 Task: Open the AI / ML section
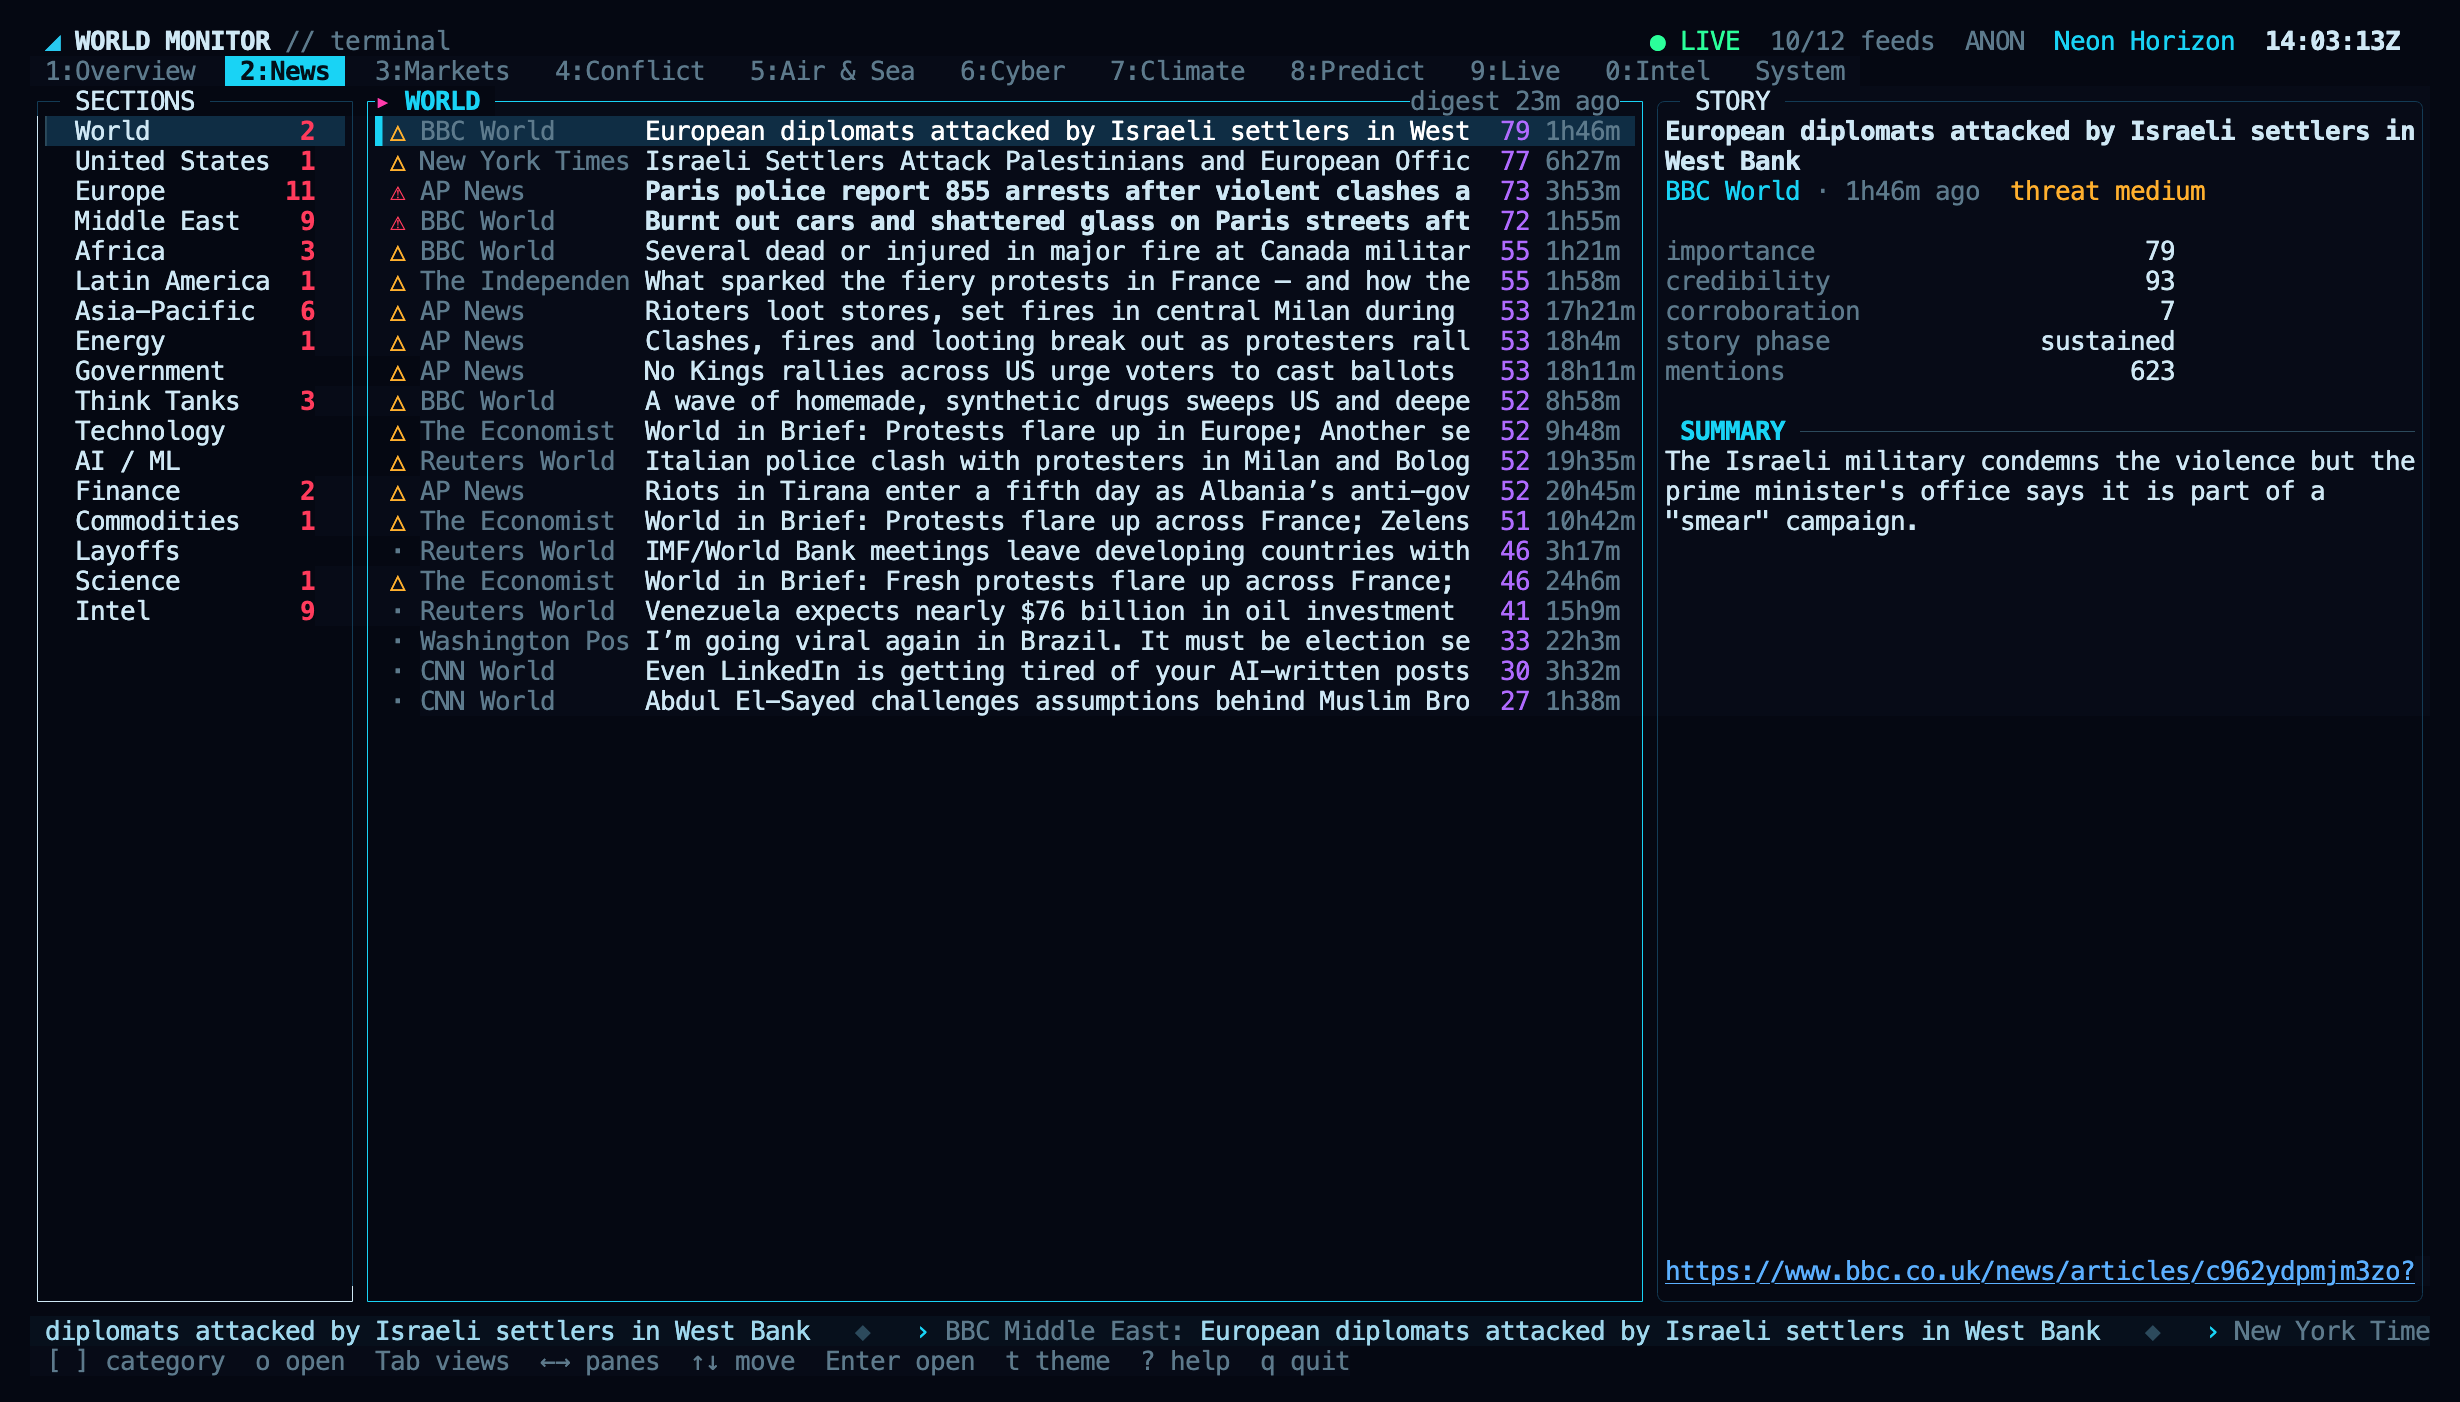[195, 461]
